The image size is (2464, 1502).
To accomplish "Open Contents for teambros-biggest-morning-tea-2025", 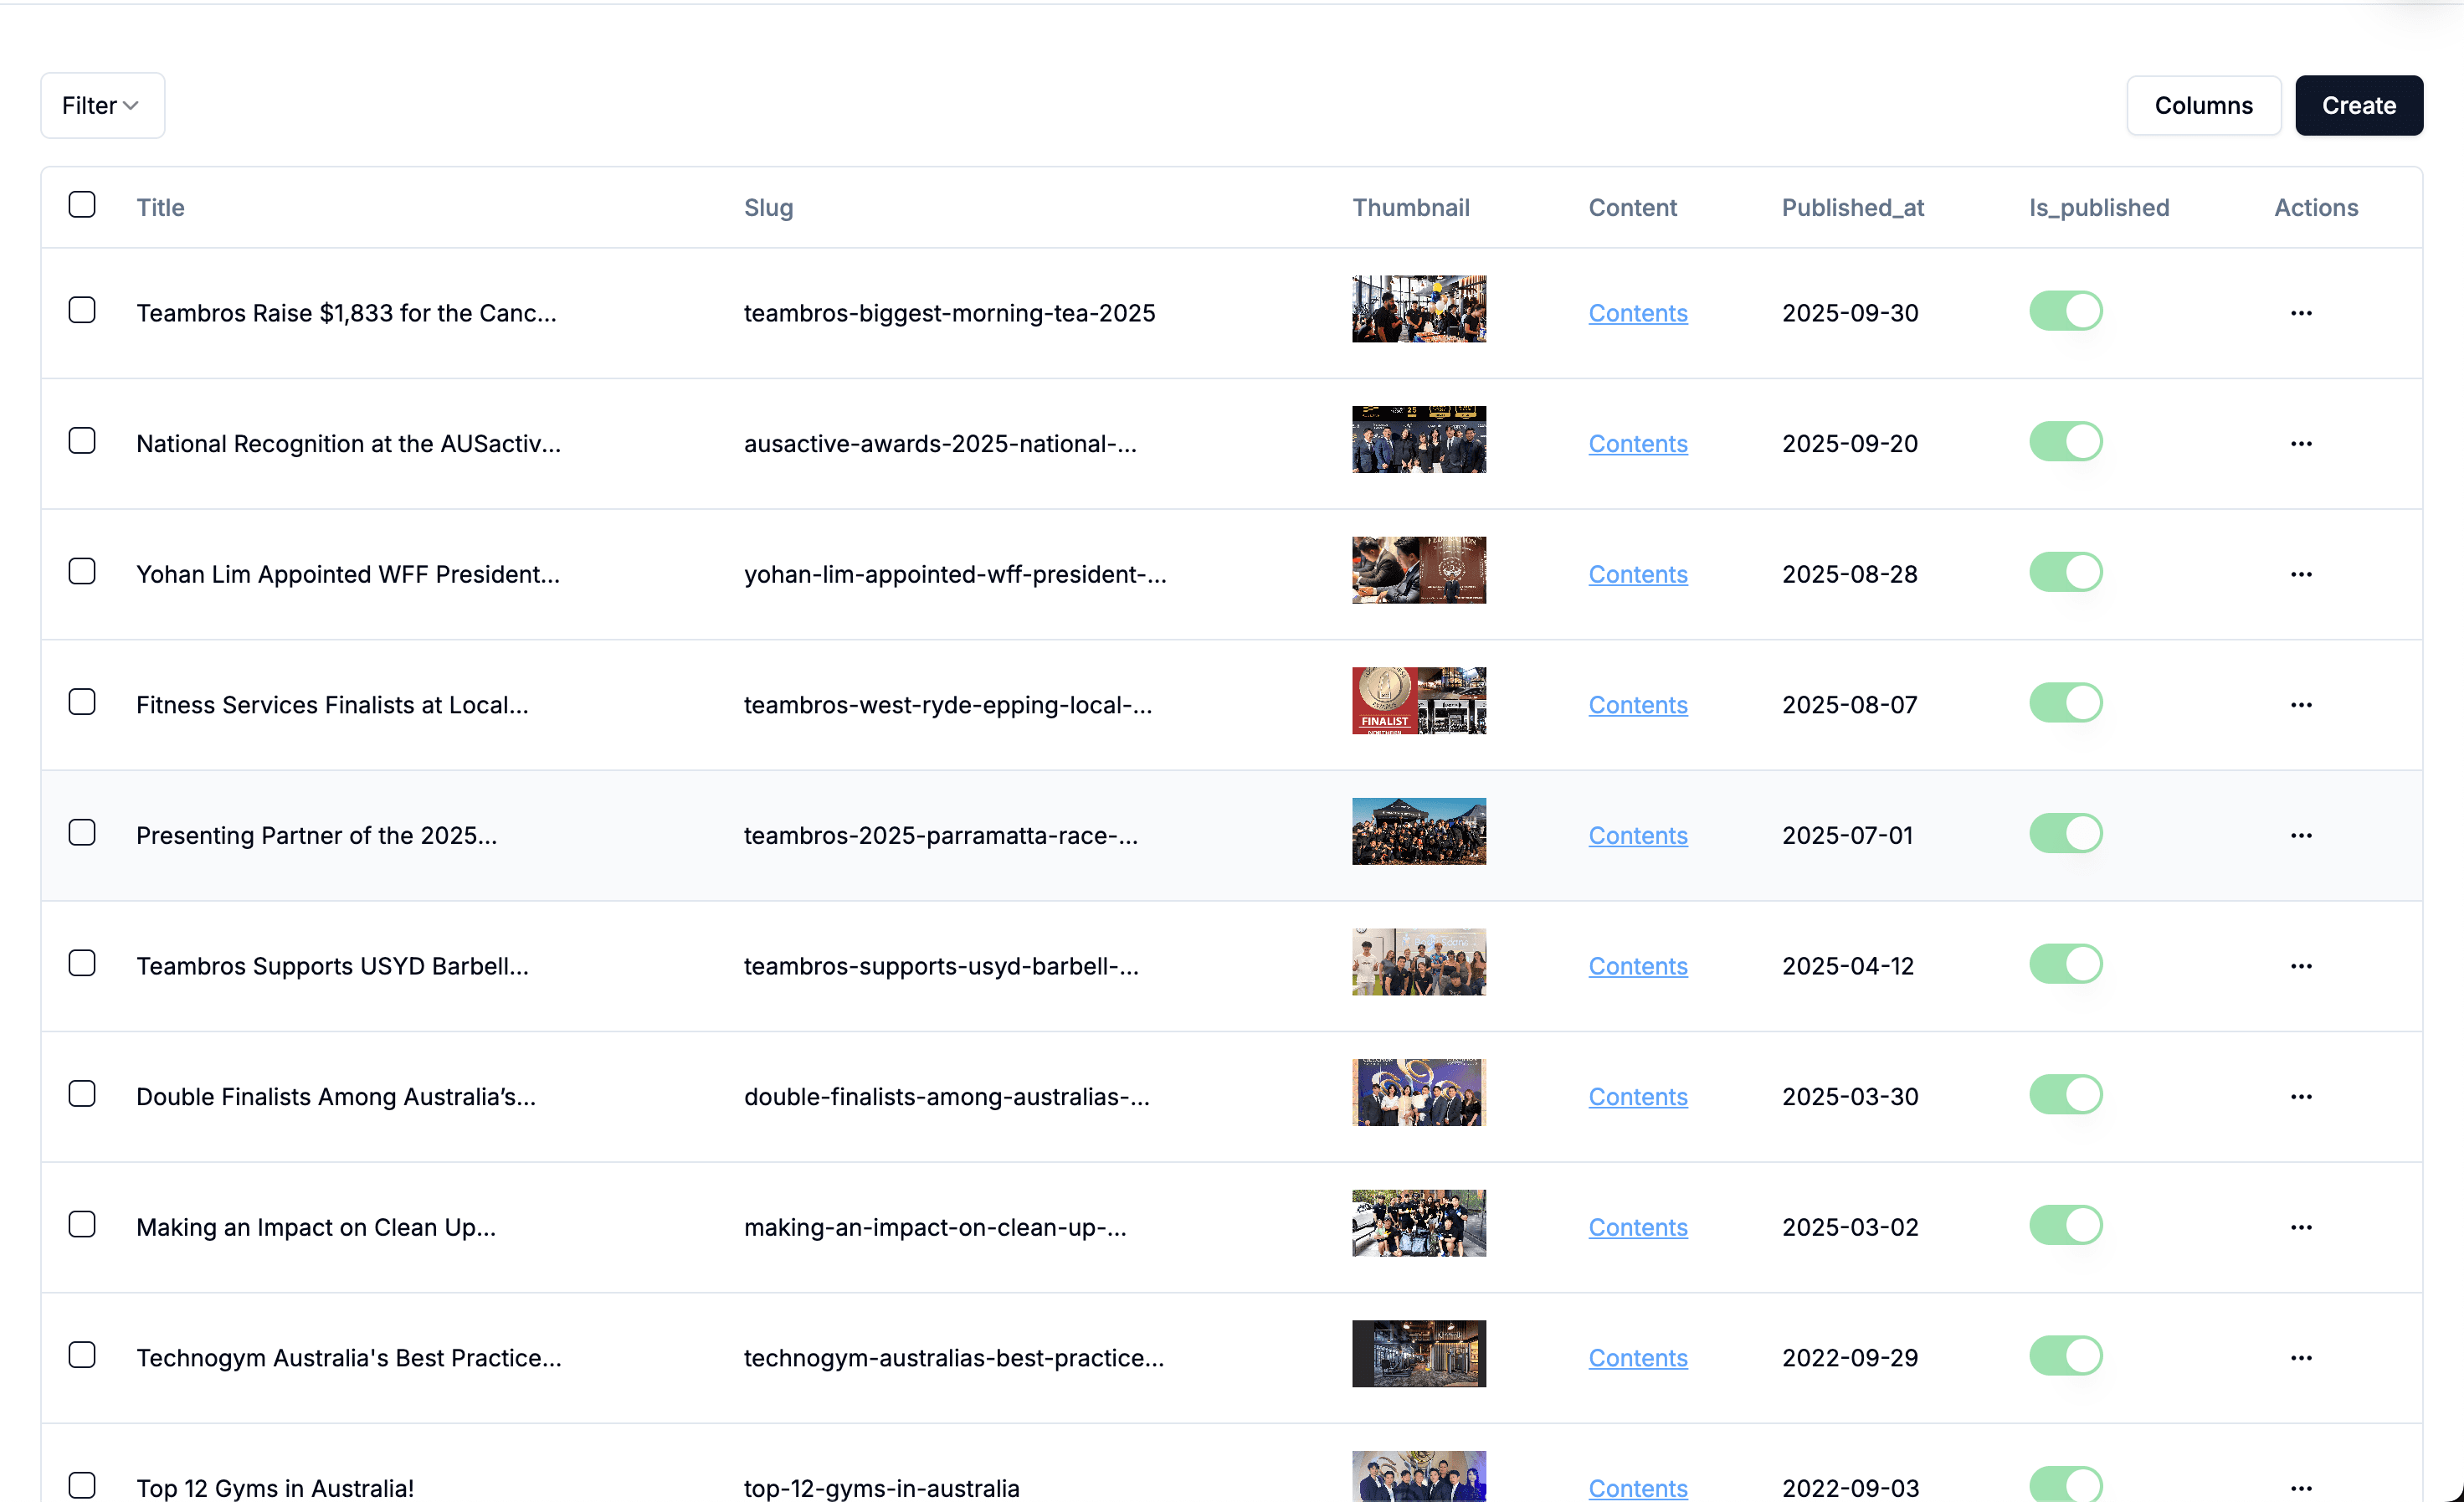I will click(x=1637, y=313).
